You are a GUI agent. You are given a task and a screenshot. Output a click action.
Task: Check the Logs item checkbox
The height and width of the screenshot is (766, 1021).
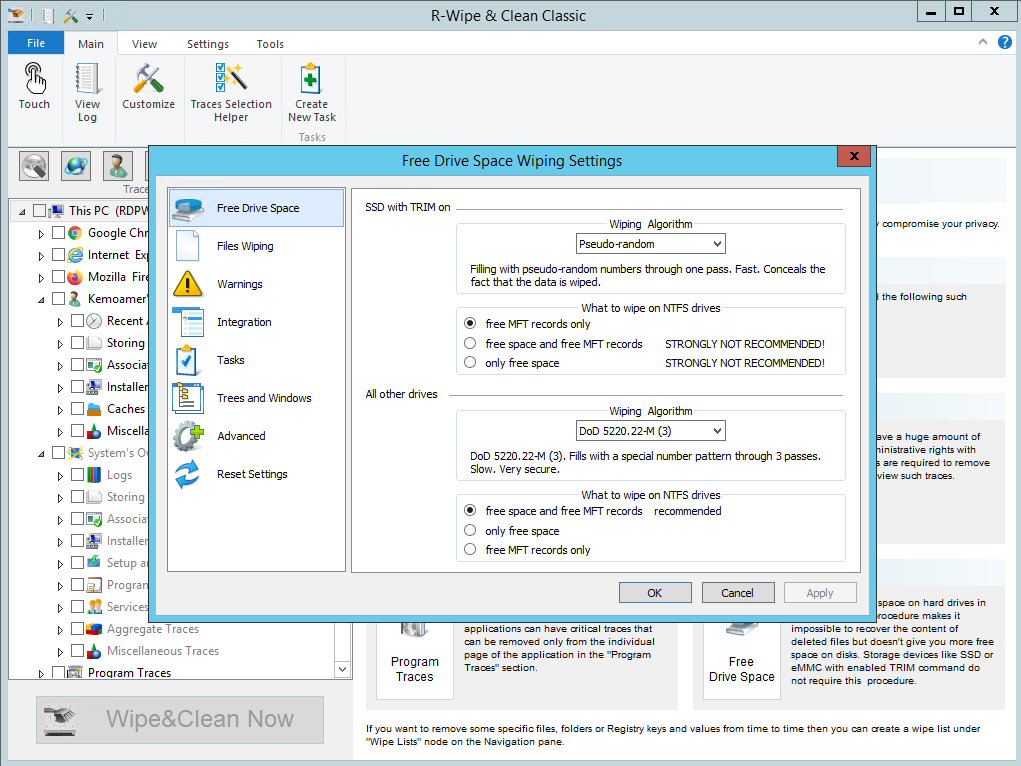pyautogui.click(x=77, y=474)
